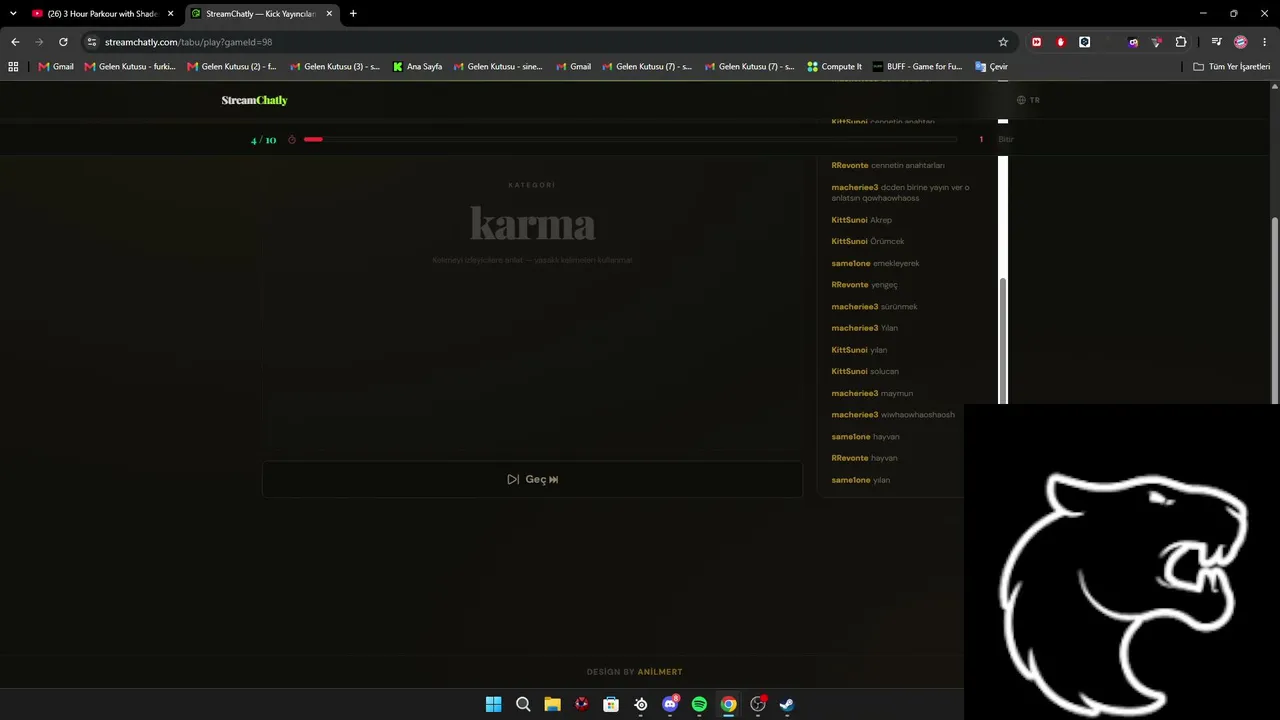Click KittSunoi's 'Akrep' chat message

[861, 220]
